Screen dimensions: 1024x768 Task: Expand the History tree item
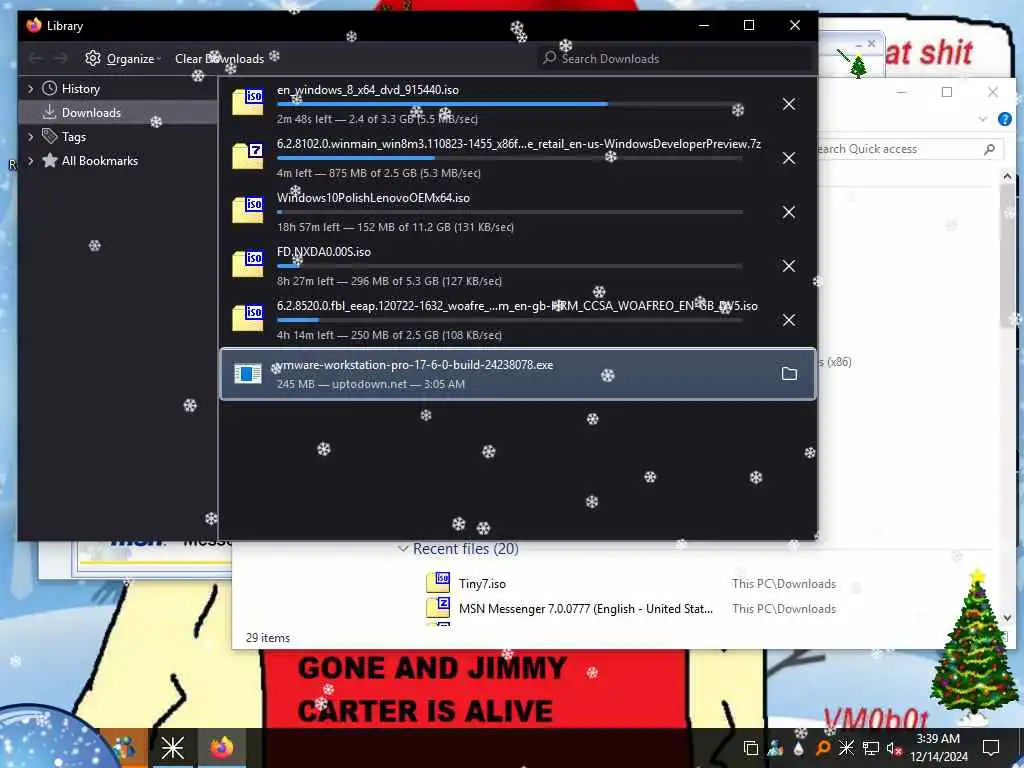pyautogui.click(x=30, y=89)
